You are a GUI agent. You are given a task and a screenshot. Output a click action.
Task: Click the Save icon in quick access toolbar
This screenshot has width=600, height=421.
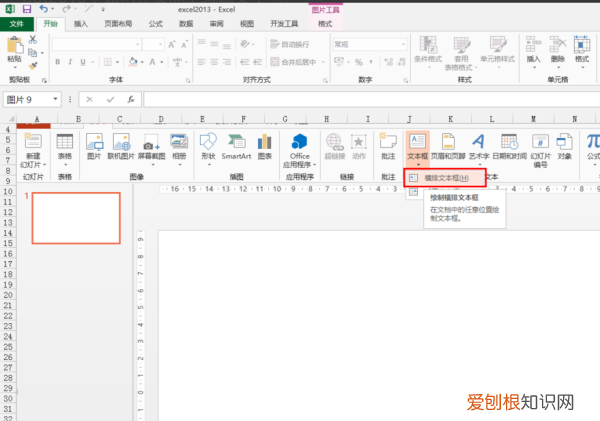(27, 9)
